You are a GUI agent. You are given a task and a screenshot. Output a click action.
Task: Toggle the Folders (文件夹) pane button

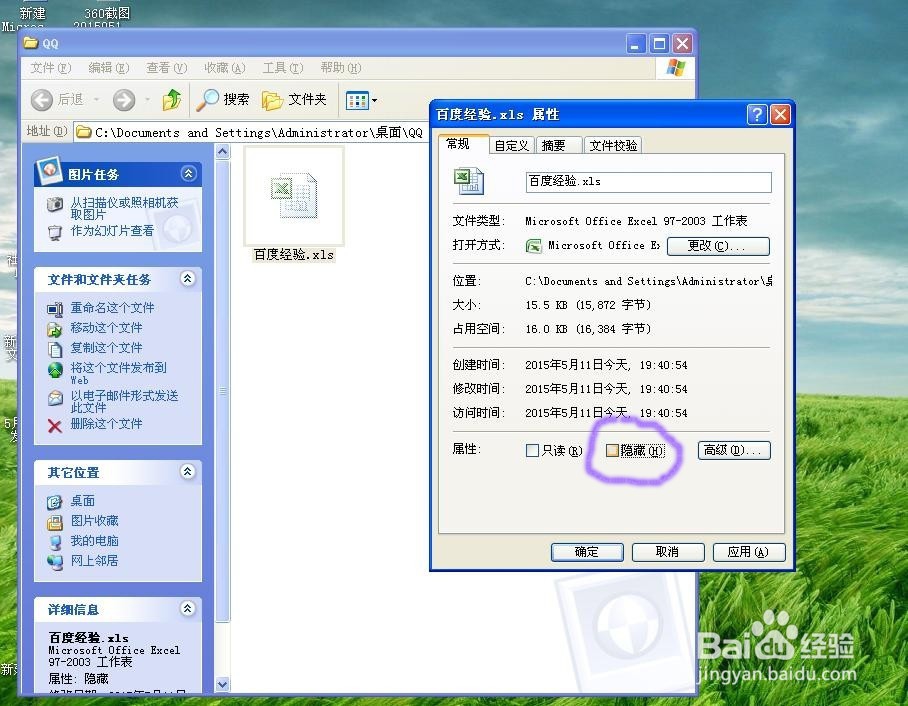pos(294,100)
